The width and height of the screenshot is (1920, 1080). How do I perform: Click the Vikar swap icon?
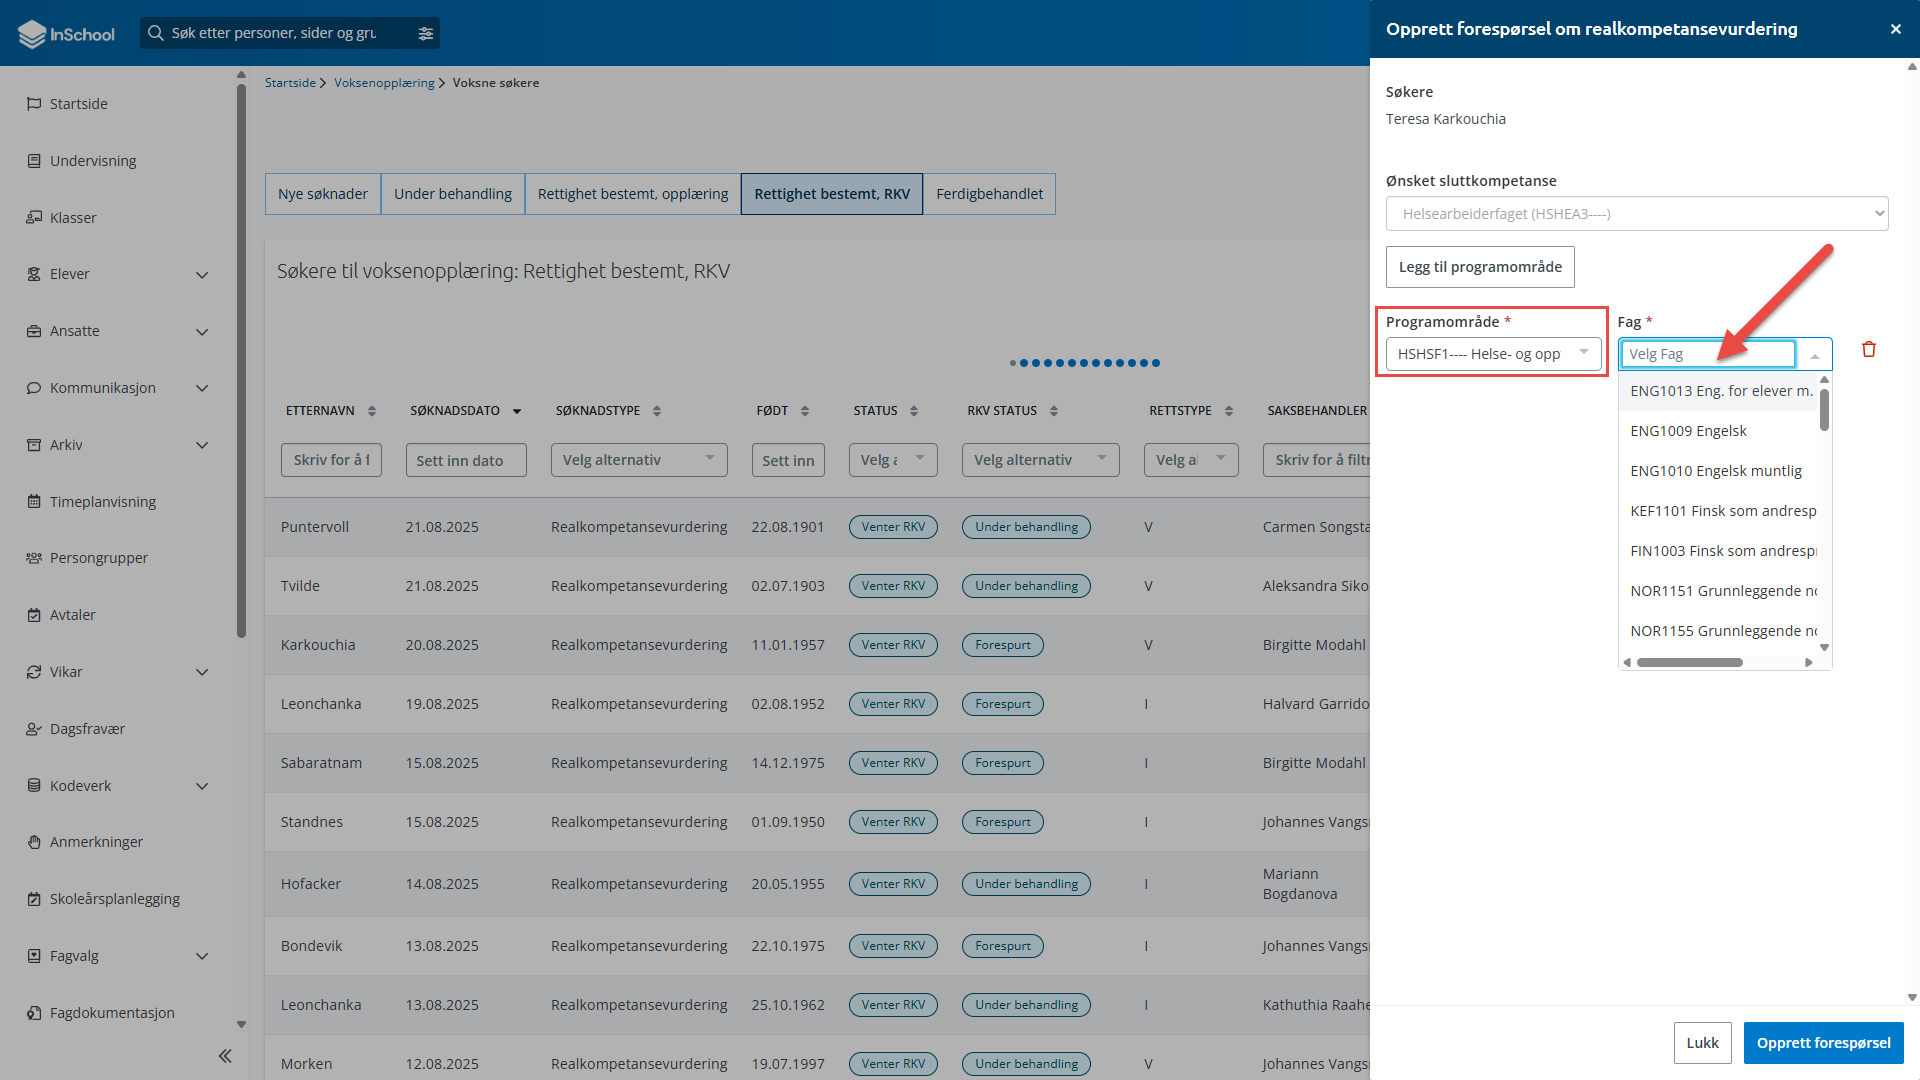click(34, 672)
